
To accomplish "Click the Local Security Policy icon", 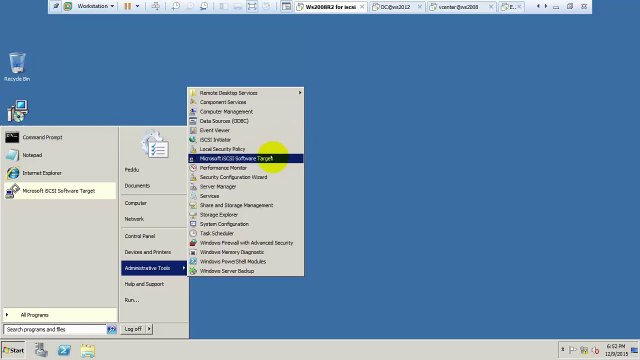I will click(193, 149).
